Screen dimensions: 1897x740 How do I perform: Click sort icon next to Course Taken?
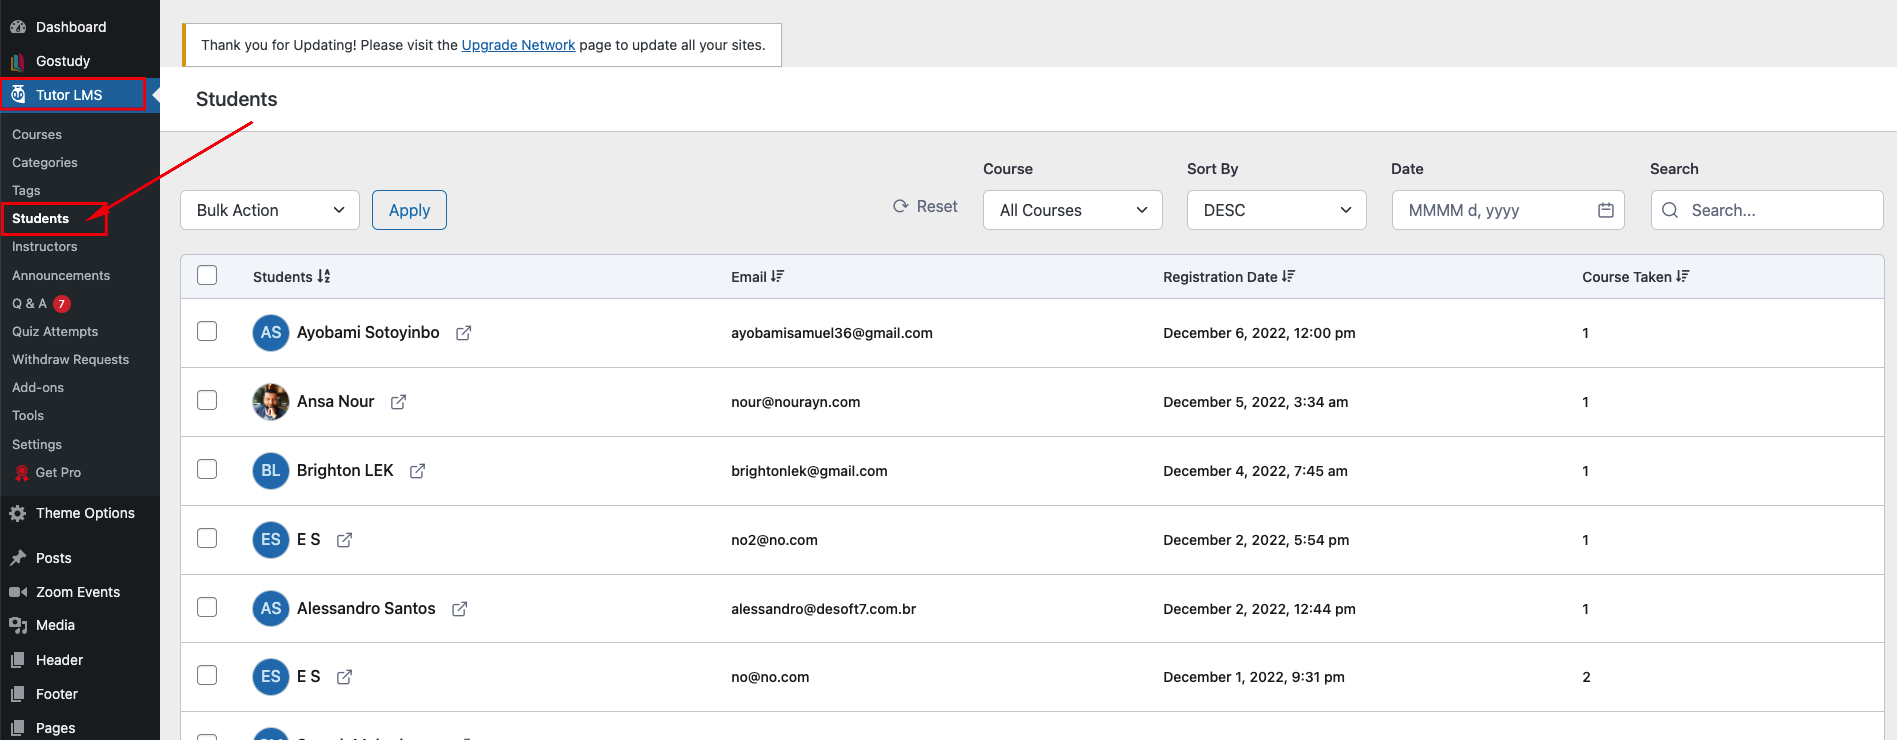point(1683,276)
